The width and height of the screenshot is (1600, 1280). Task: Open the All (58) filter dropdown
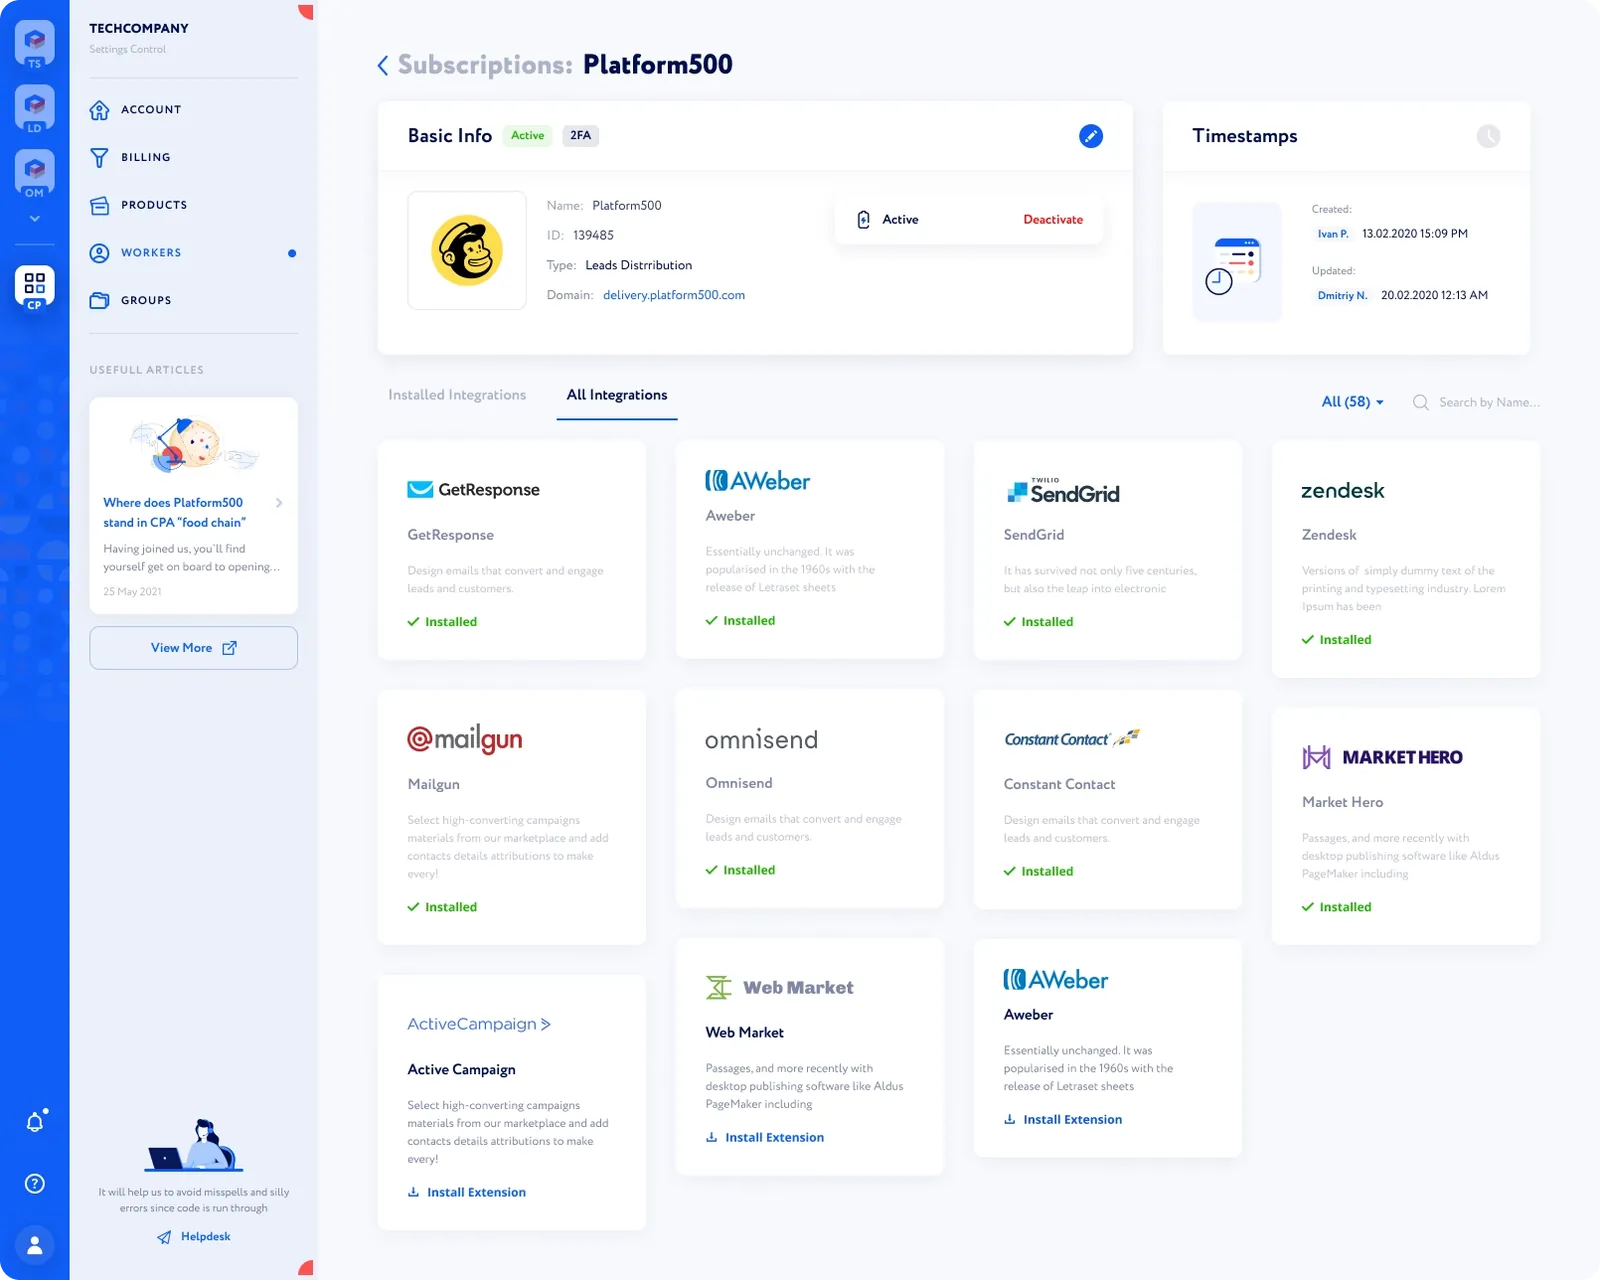1352,402
